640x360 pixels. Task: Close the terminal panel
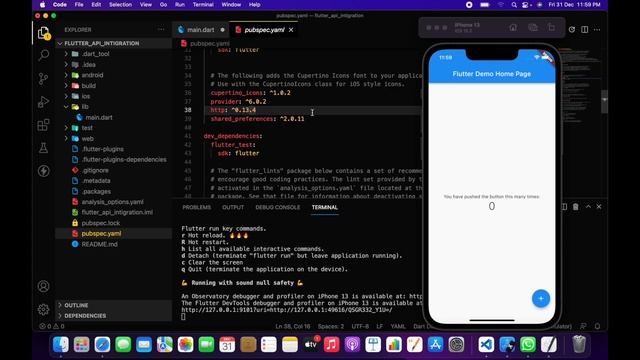tap(599, 207)
